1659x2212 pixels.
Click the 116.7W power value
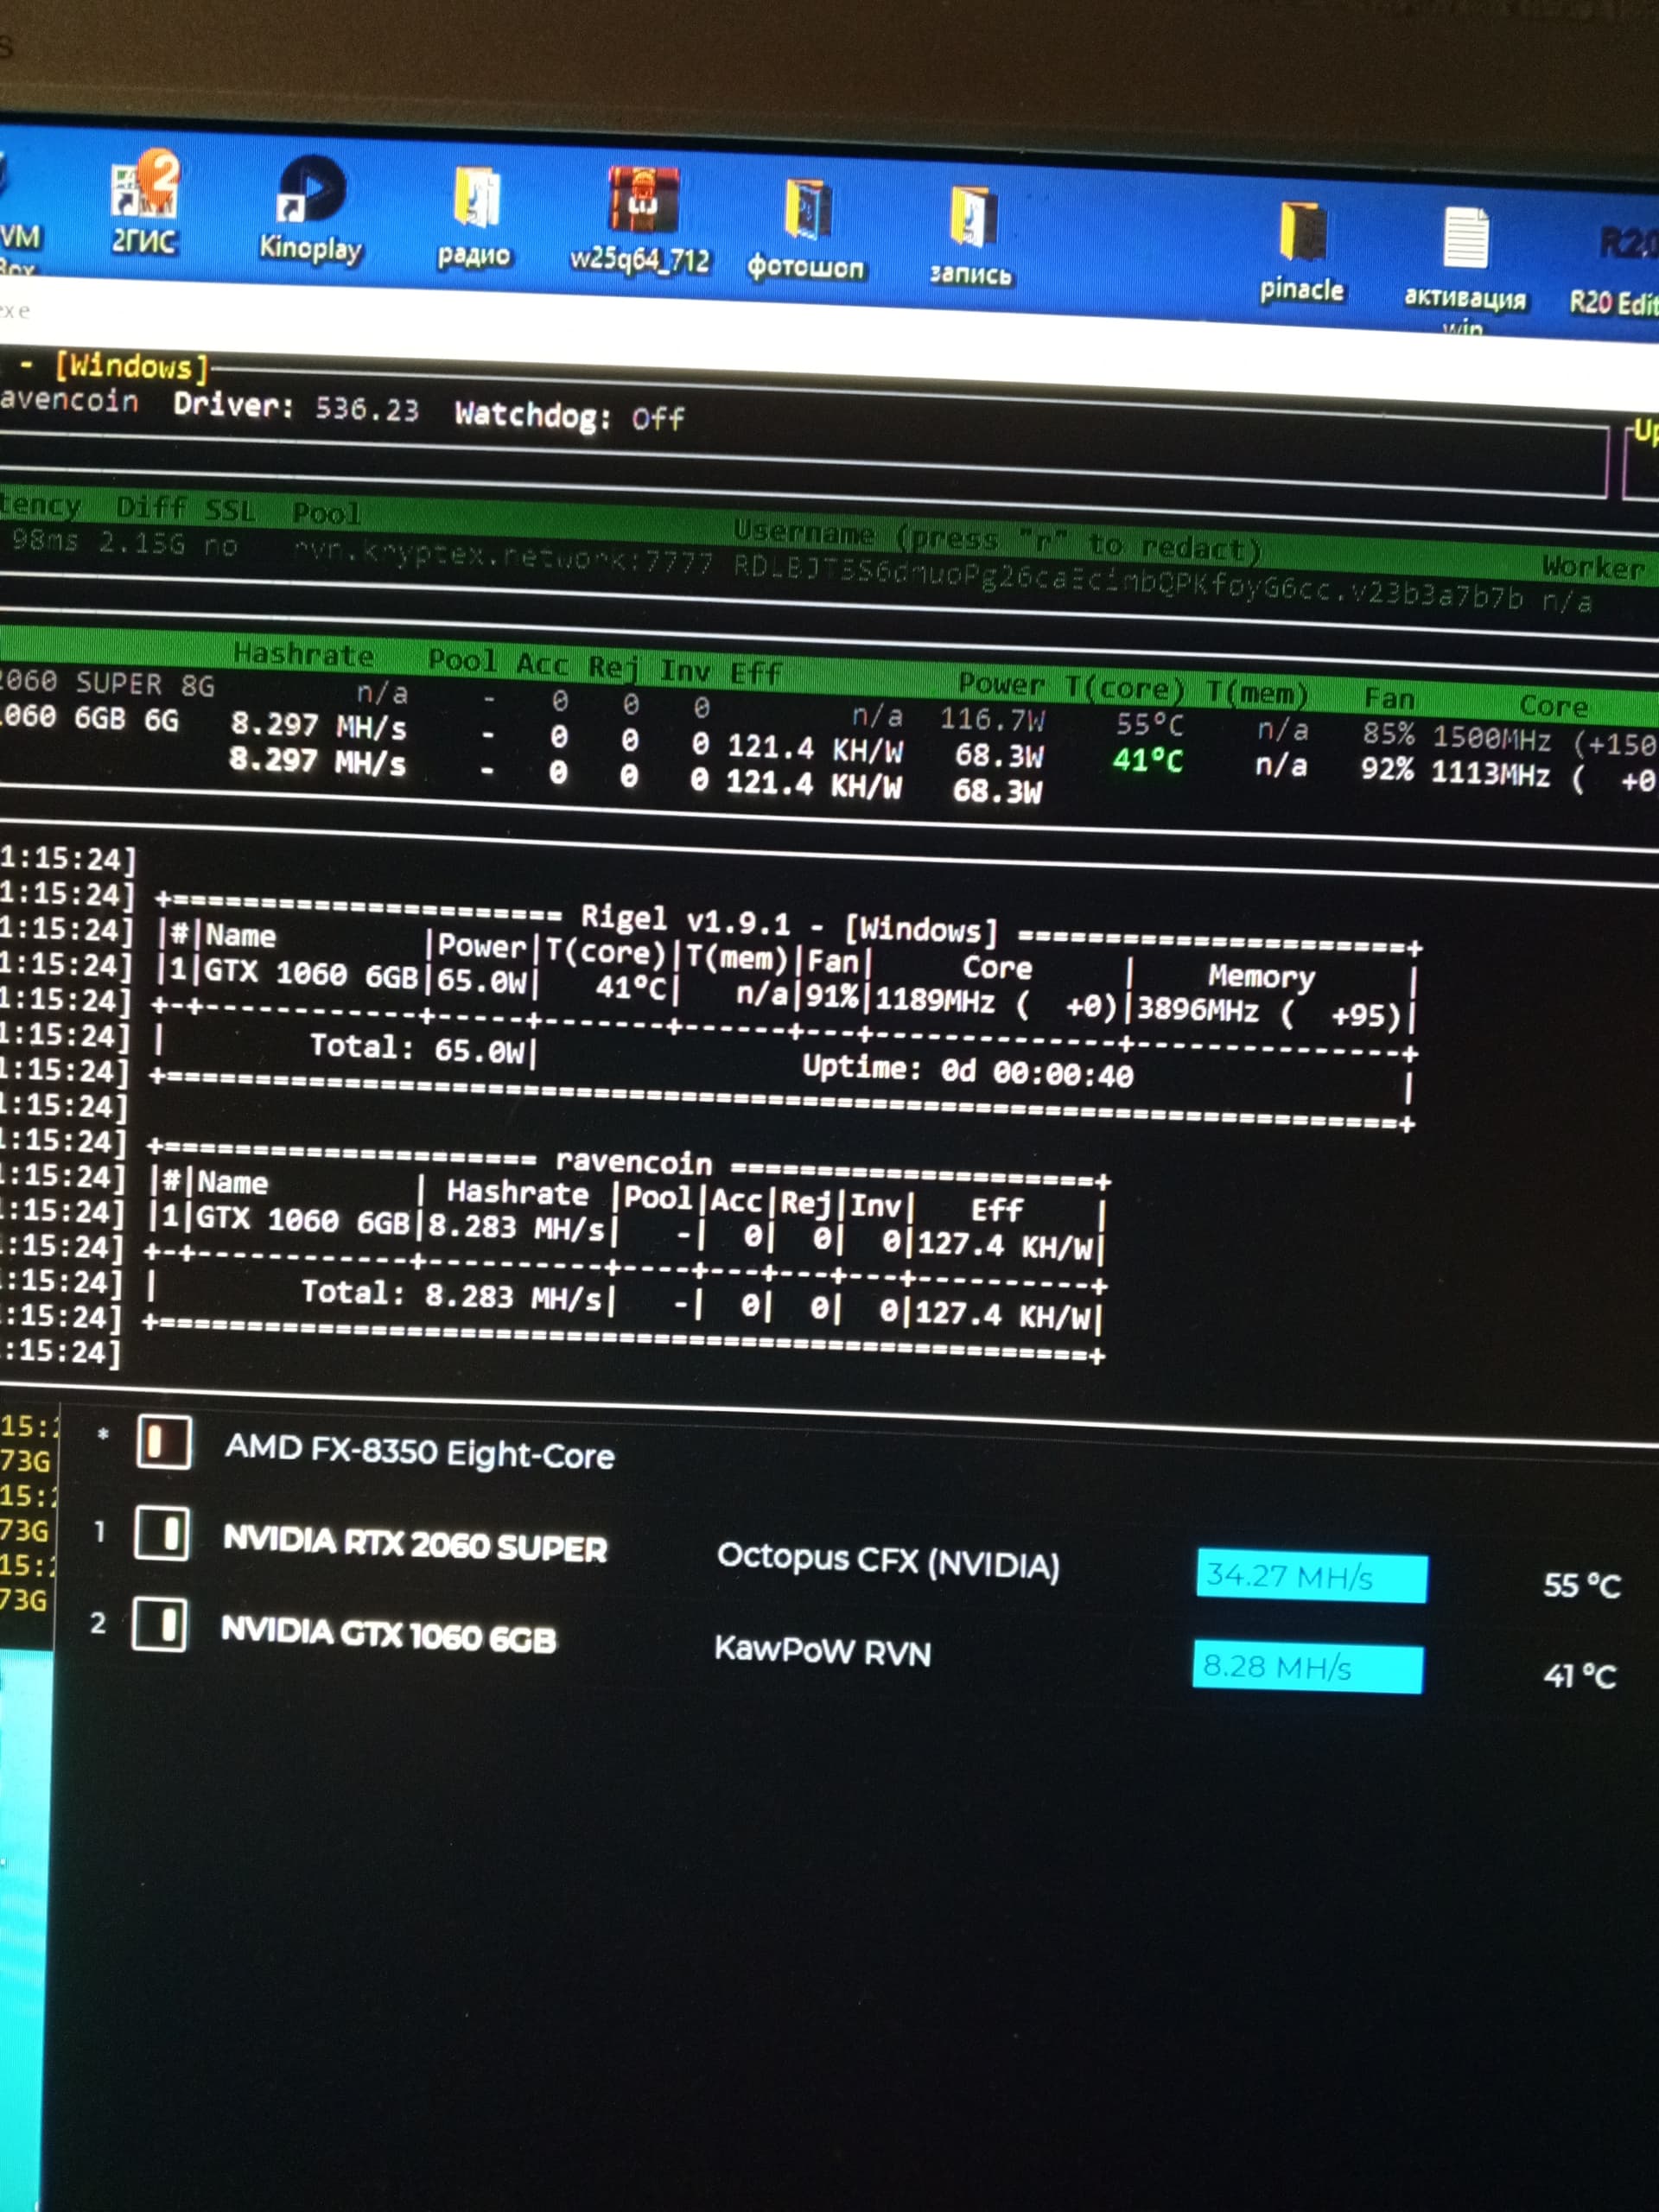coord(993,720)
